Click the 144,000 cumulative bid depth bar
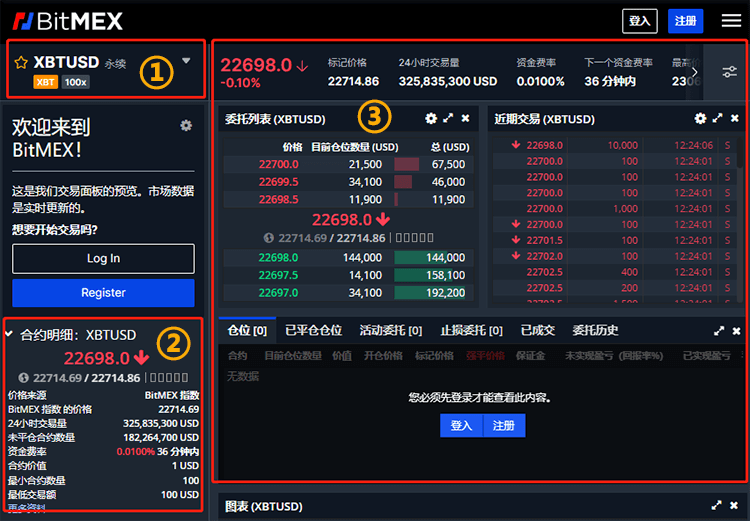750x521 pixels. click(430, 258)
